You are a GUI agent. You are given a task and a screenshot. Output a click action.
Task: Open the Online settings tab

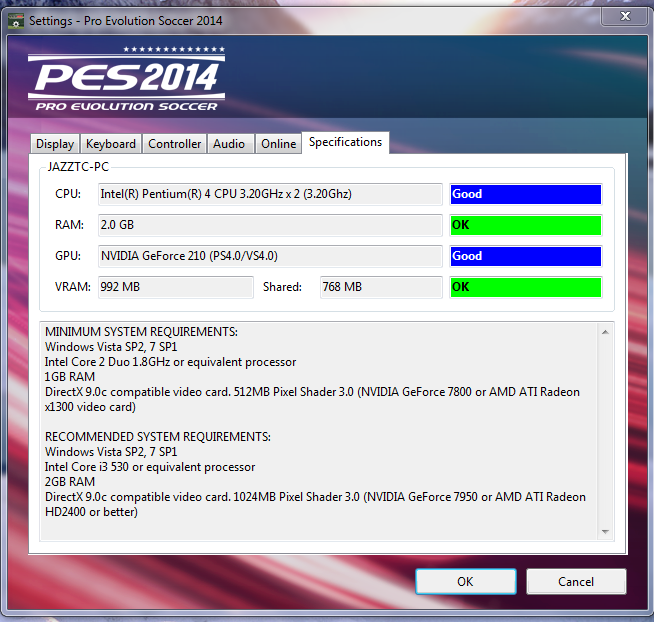(279, 144)
